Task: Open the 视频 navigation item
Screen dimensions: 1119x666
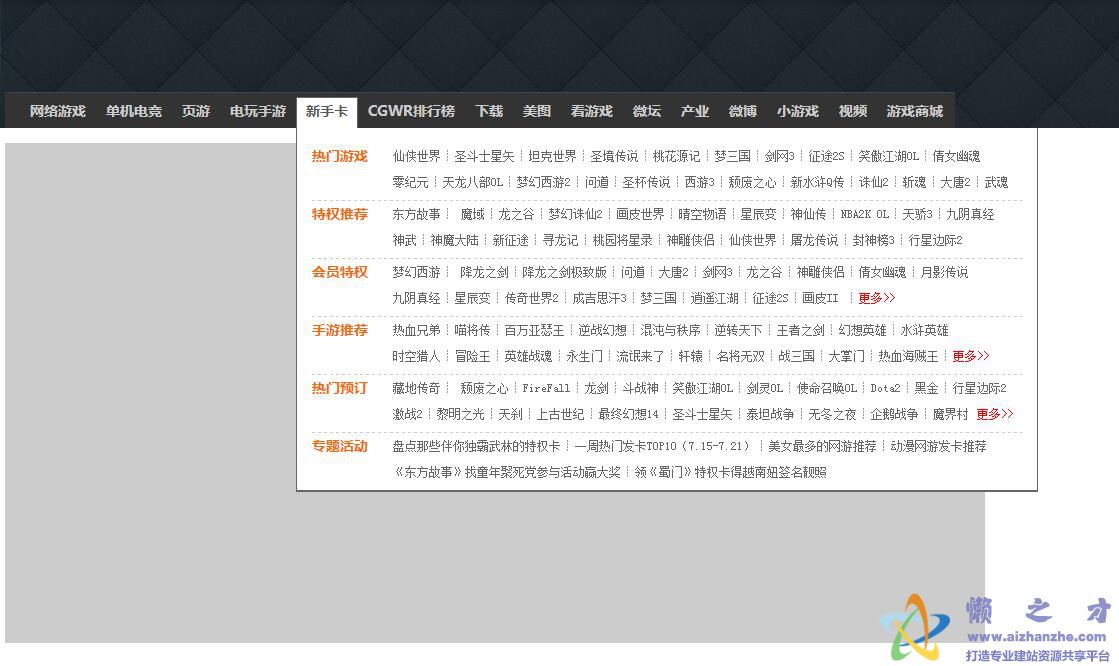Action: 853,111
